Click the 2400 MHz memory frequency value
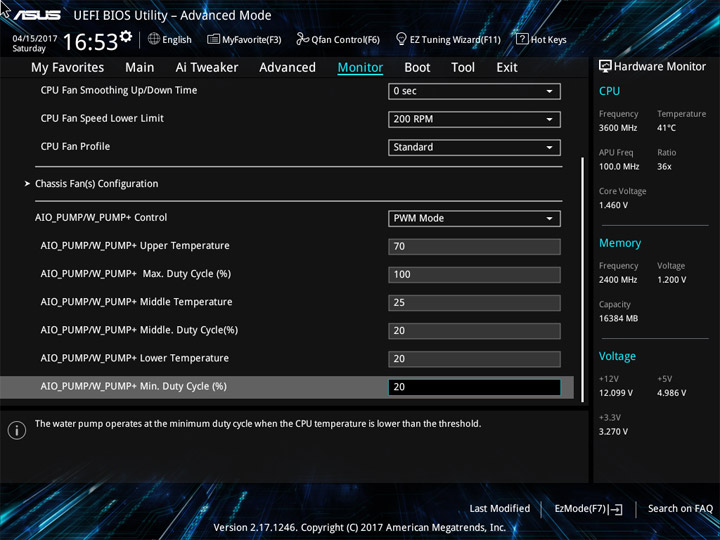Viewport: 720px width, 540px height. pos(618,280)
